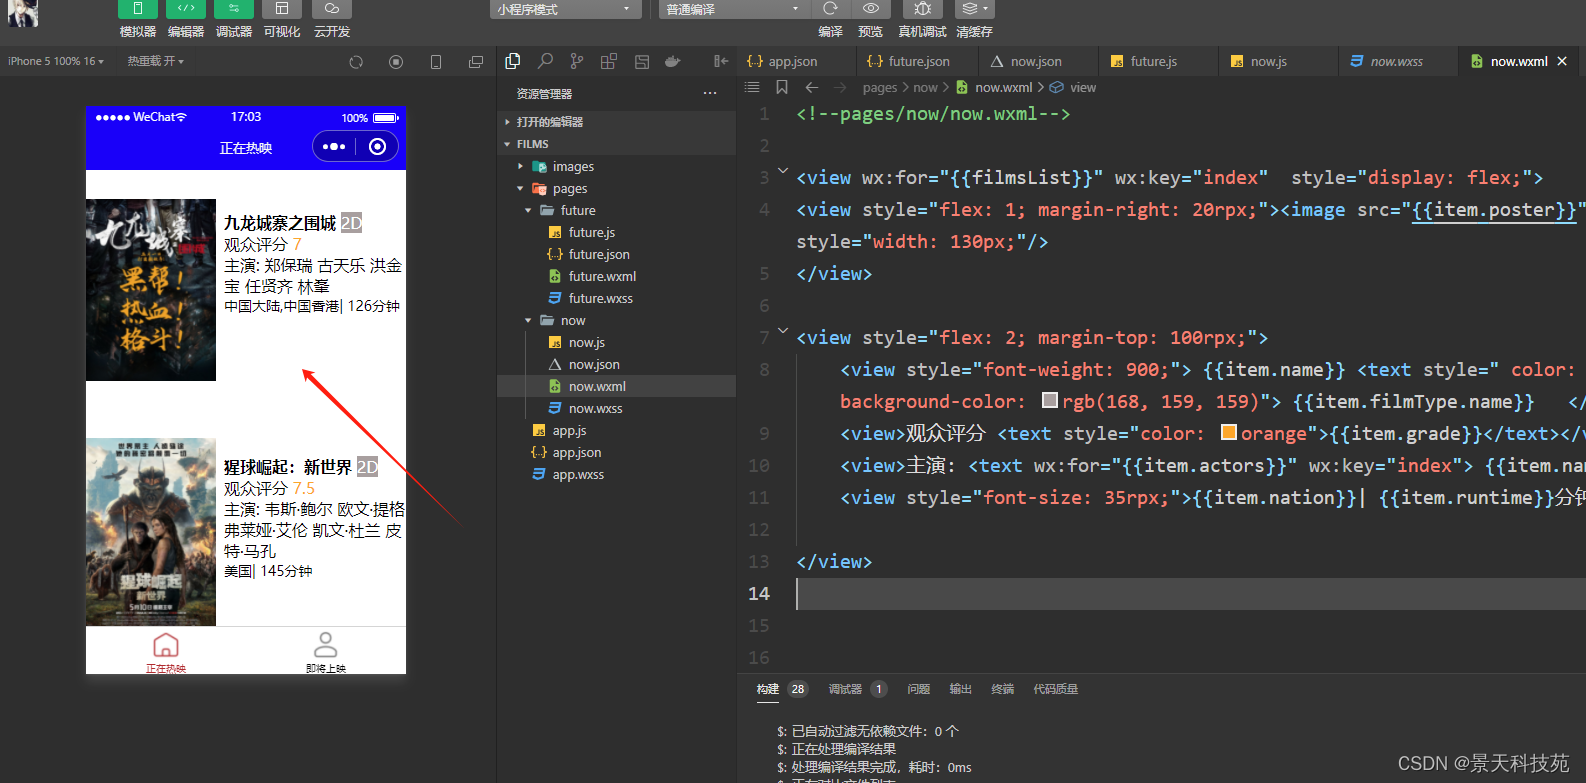Toggle the debugger (调试器) panel button
Image resolution: width=1586 pixels, height=783 pixels.
tap(234, 9)
